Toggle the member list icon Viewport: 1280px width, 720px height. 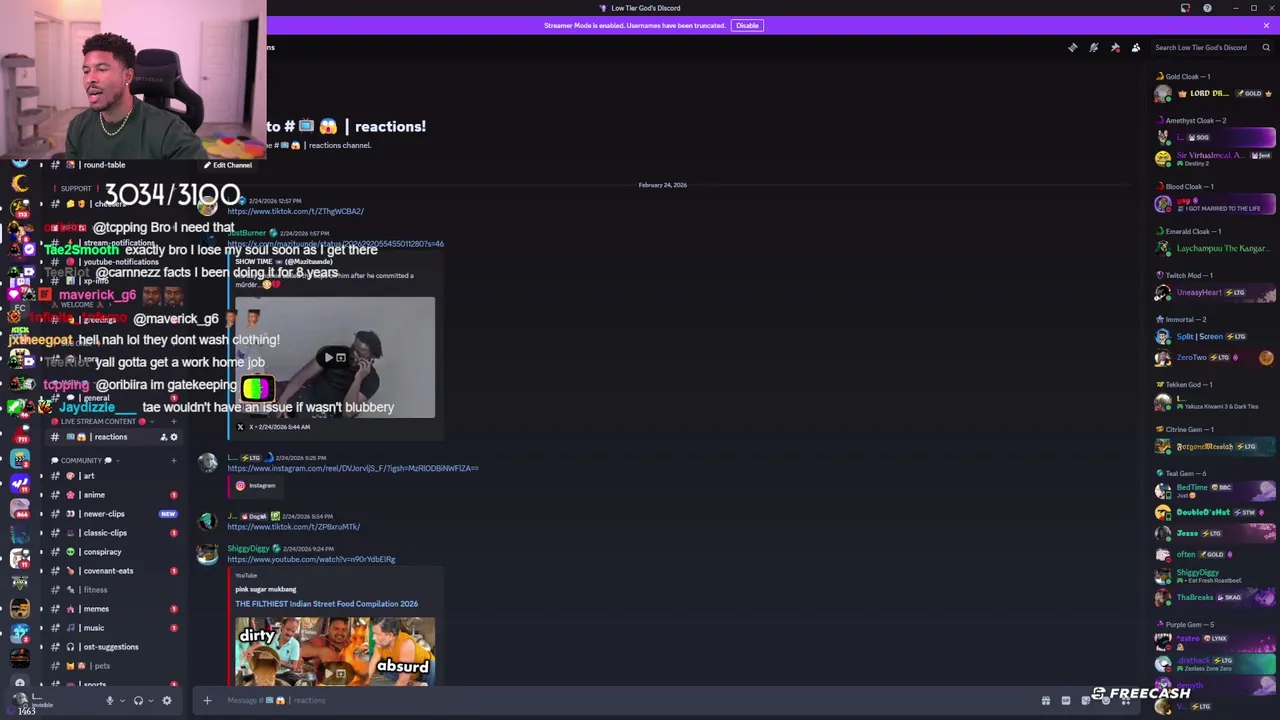(1136, 47)
